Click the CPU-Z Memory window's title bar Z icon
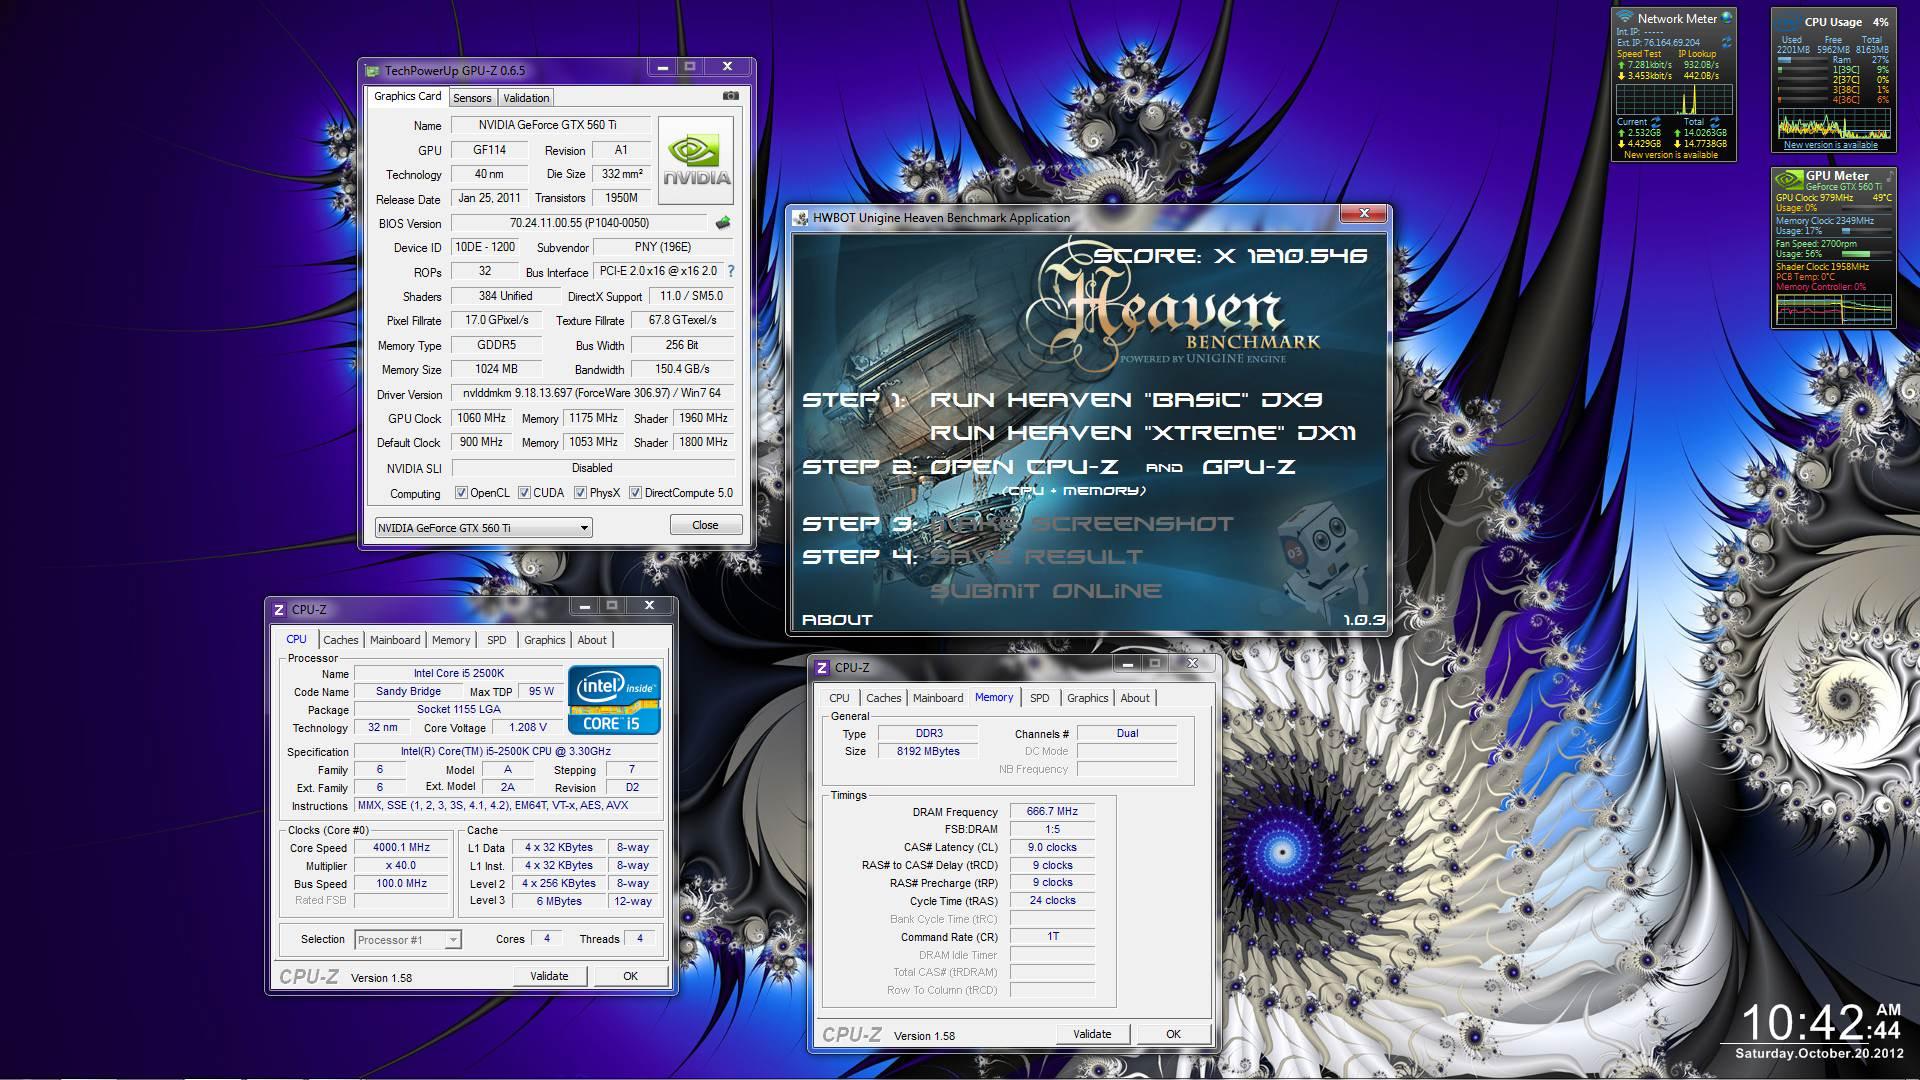 click(822, 667)
